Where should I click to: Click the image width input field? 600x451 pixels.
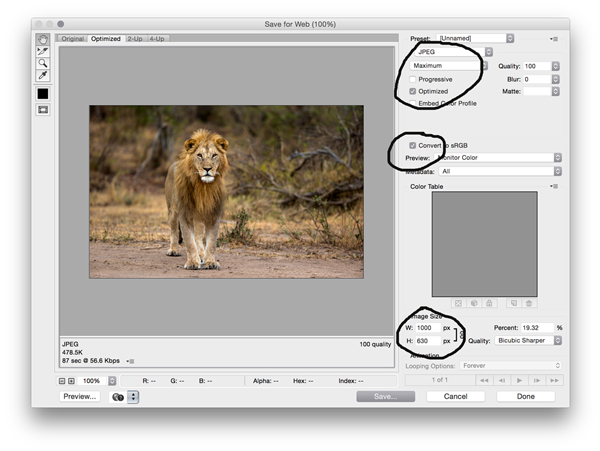coord(427,328)
